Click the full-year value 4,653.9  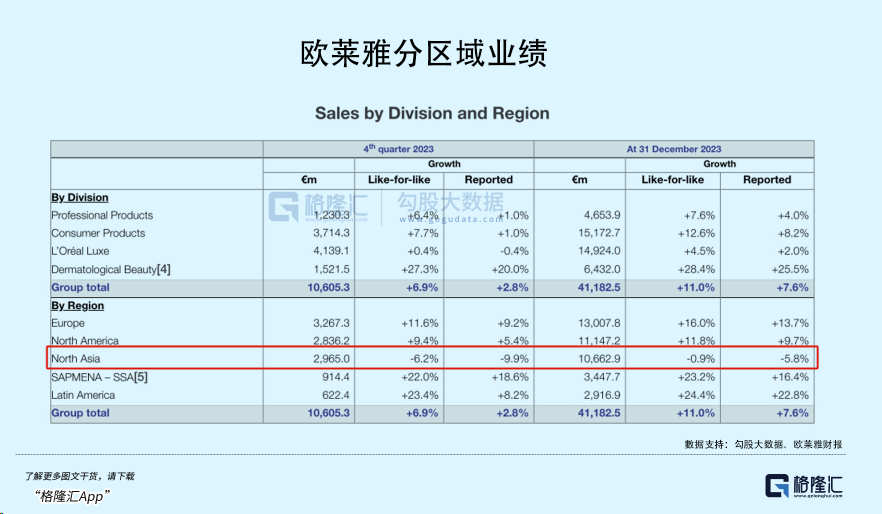click(602, 215)
